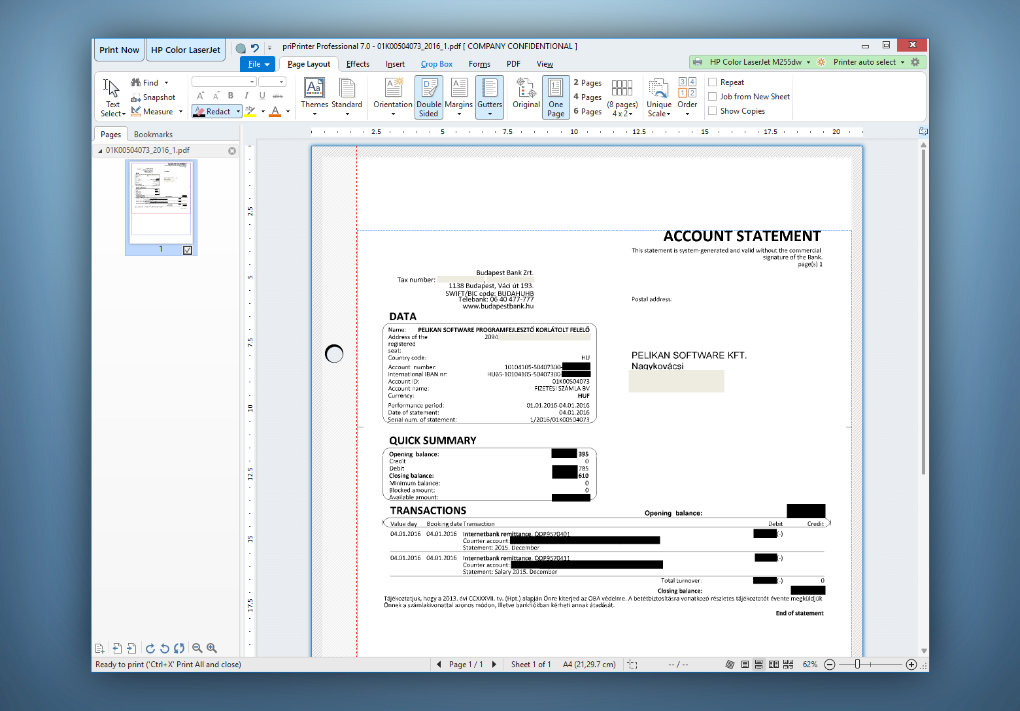Viewport: 1020px width, 711px height.
Task: Remove the 01K00504073_2016_1.pdf job with x icon
Action: (232, 151)
